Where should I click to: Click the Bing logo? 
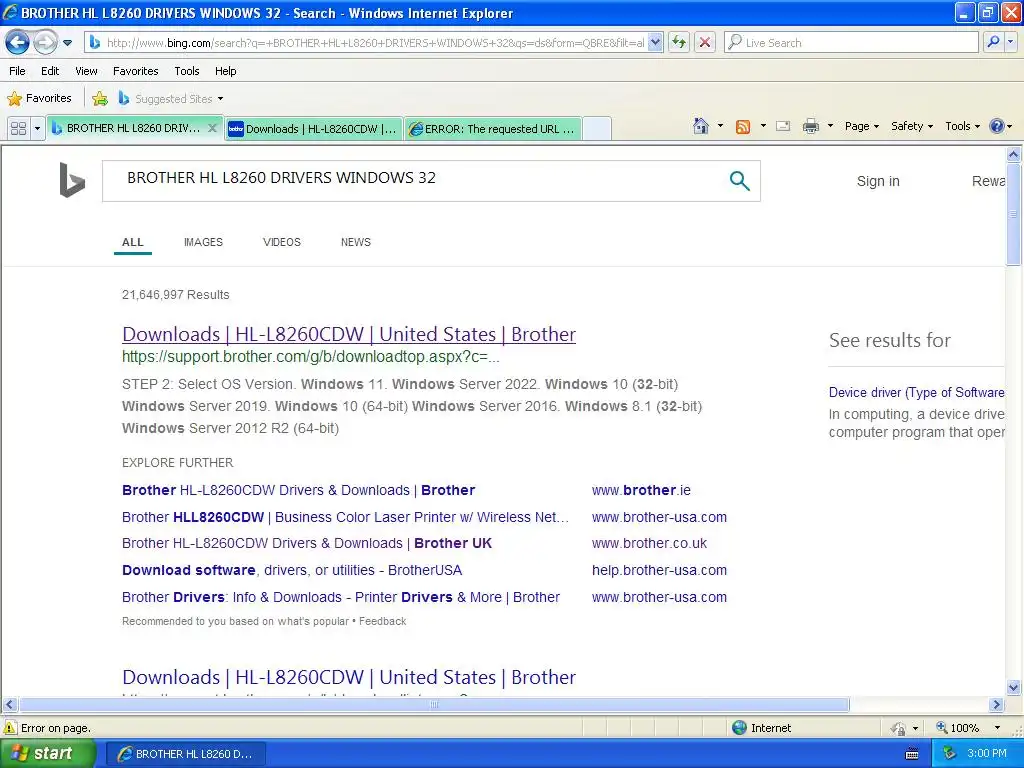coord(72,180)
